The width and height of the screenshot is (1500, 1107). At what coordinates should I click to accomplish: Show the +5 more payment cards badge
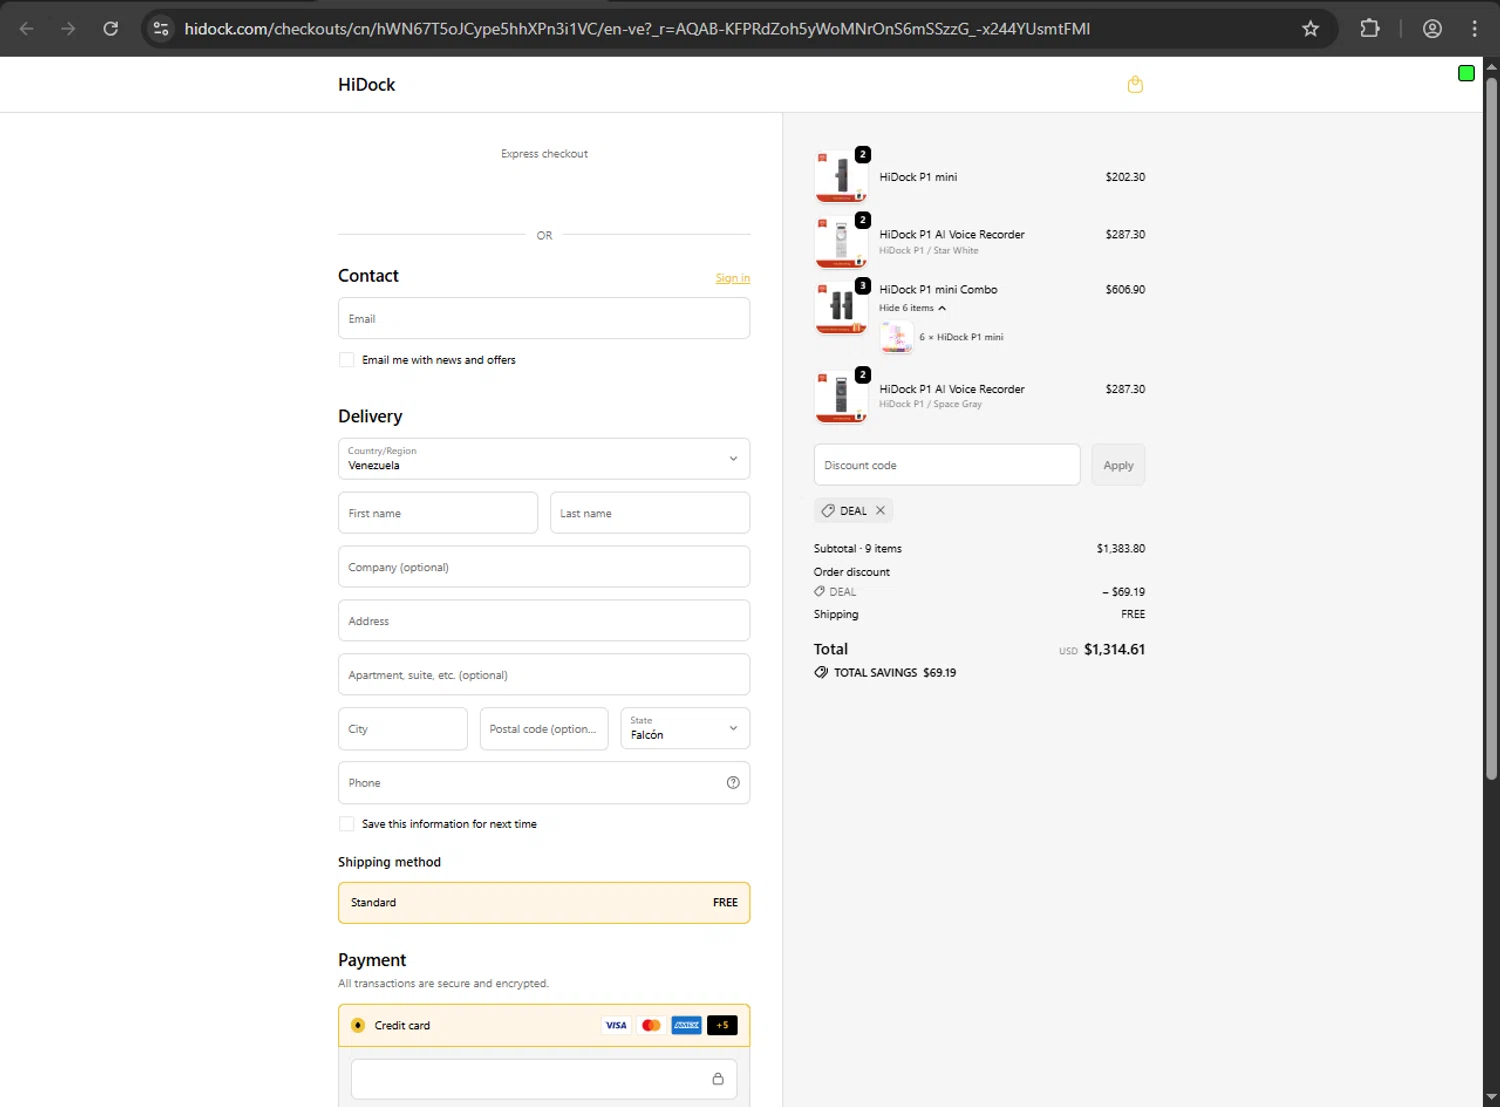[722, 1025]
